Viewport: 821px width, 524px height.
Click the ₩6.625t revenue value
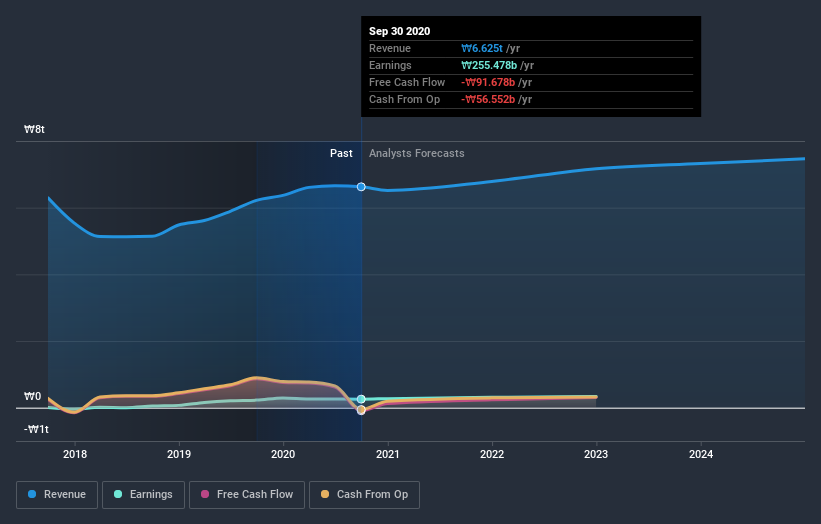(482, 48)
